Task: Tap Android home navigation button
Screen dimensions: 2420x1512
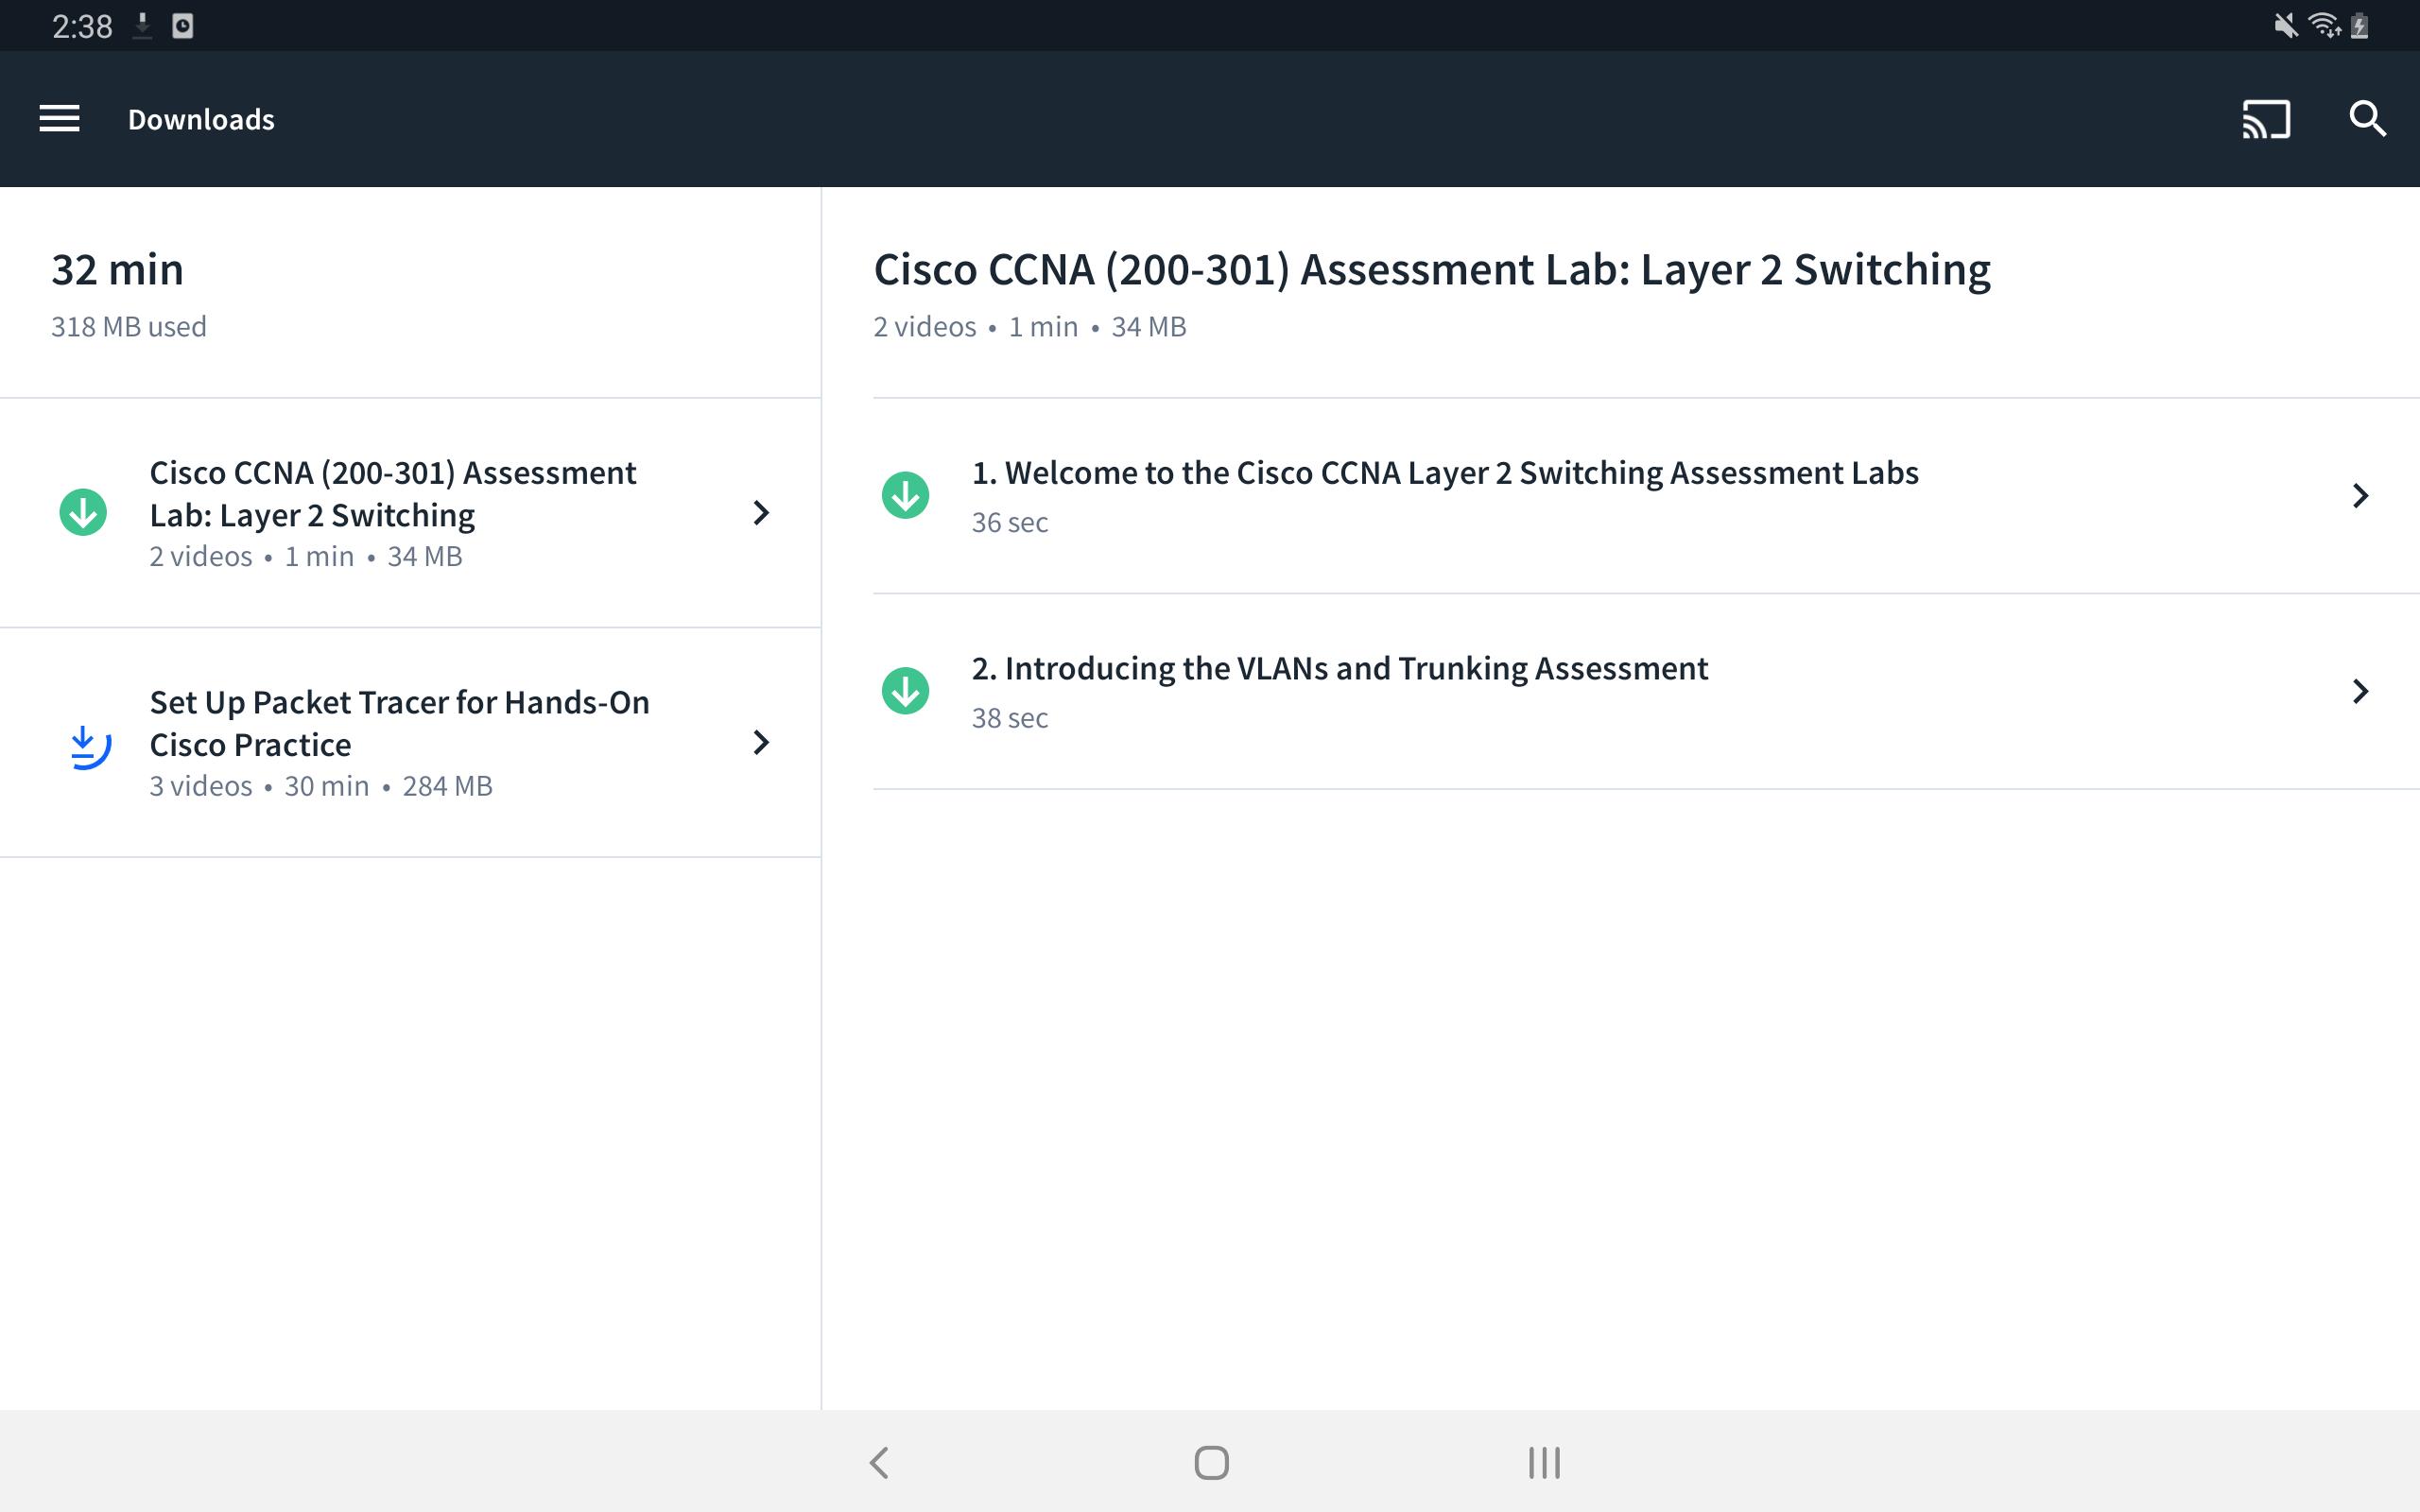Action: coord(1211,1462)
